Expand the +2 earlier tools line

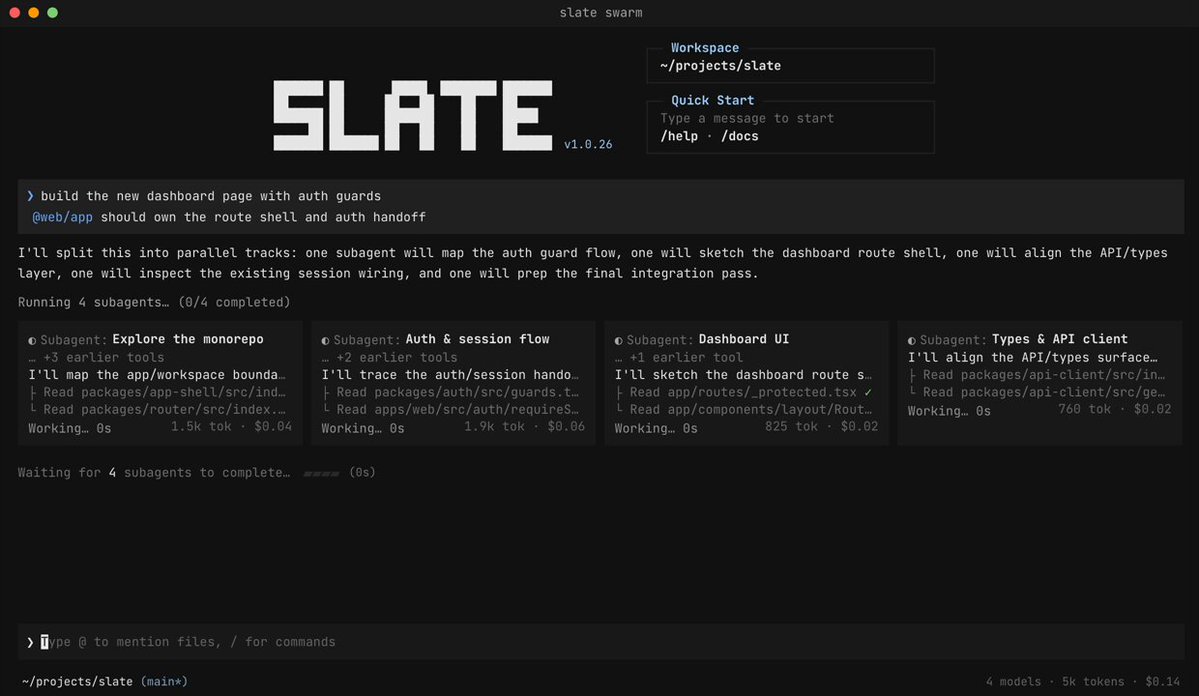pyautogui.click(x=389, y=357)
